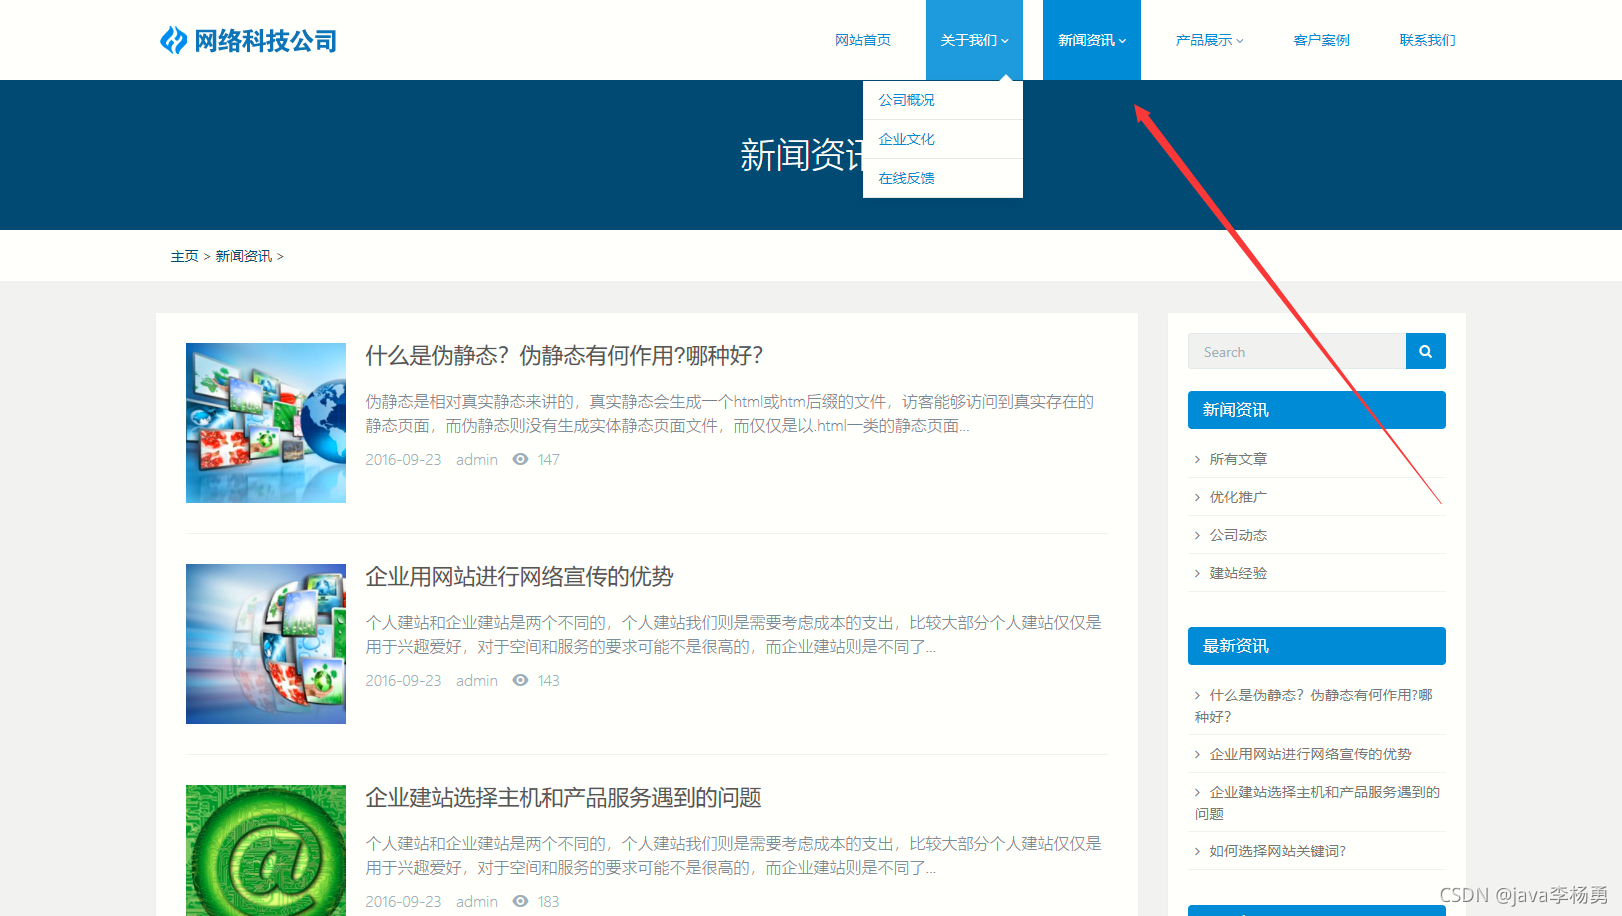Open article title 企业用网站进行网络宣传的优势
Screen dimensions: 1622x916
[519, 577]
